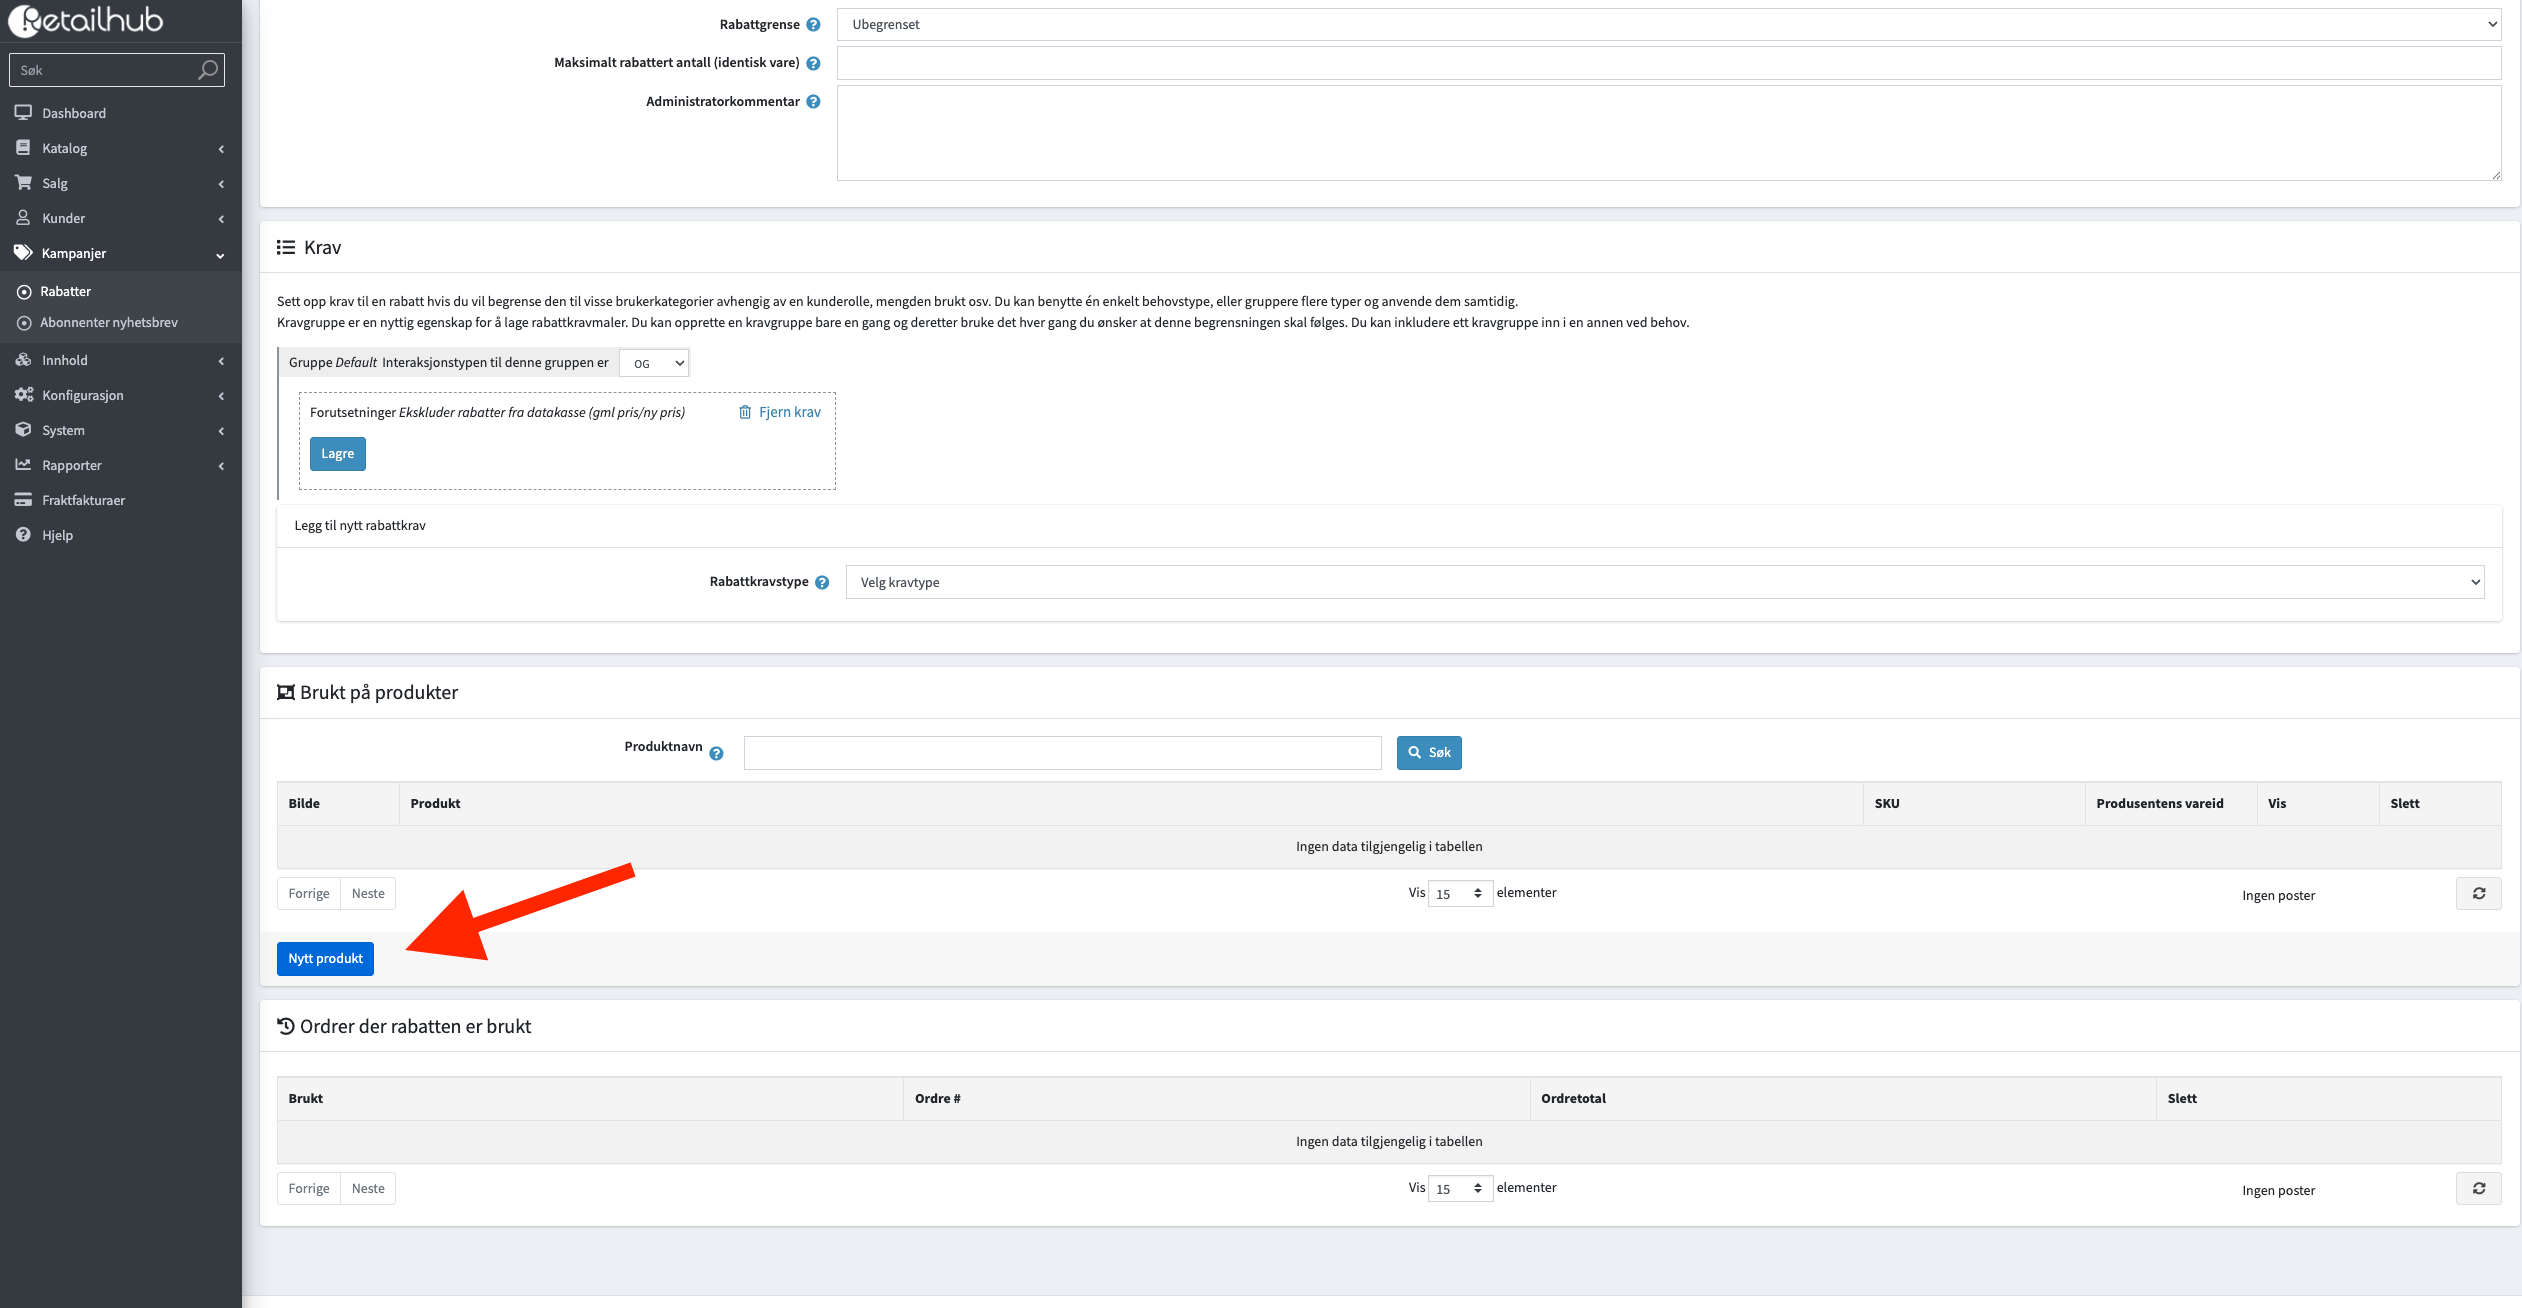
Task: Click the Rabattgrense help question icon
Action: coord(813,25)
